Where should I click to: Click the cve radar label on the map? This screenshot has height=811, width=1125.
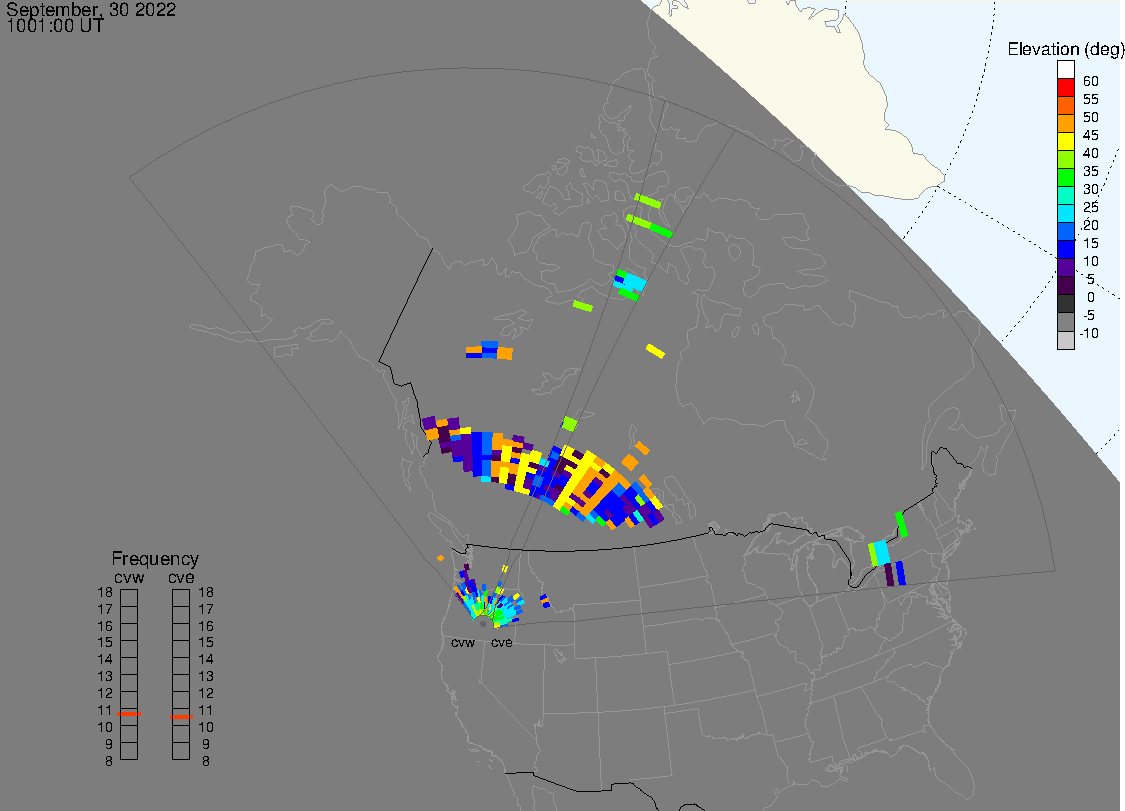pyautogui.click(x=502, y=642)
